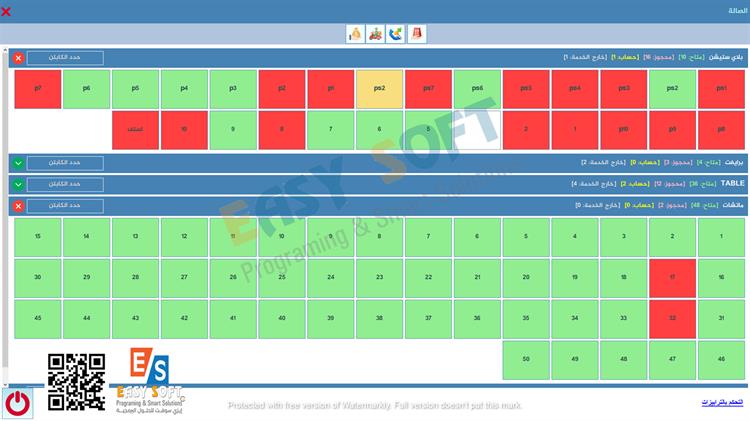Select ماتشات tile 38
The height and width of the screenshot is (421, 750).
[379, 319]
